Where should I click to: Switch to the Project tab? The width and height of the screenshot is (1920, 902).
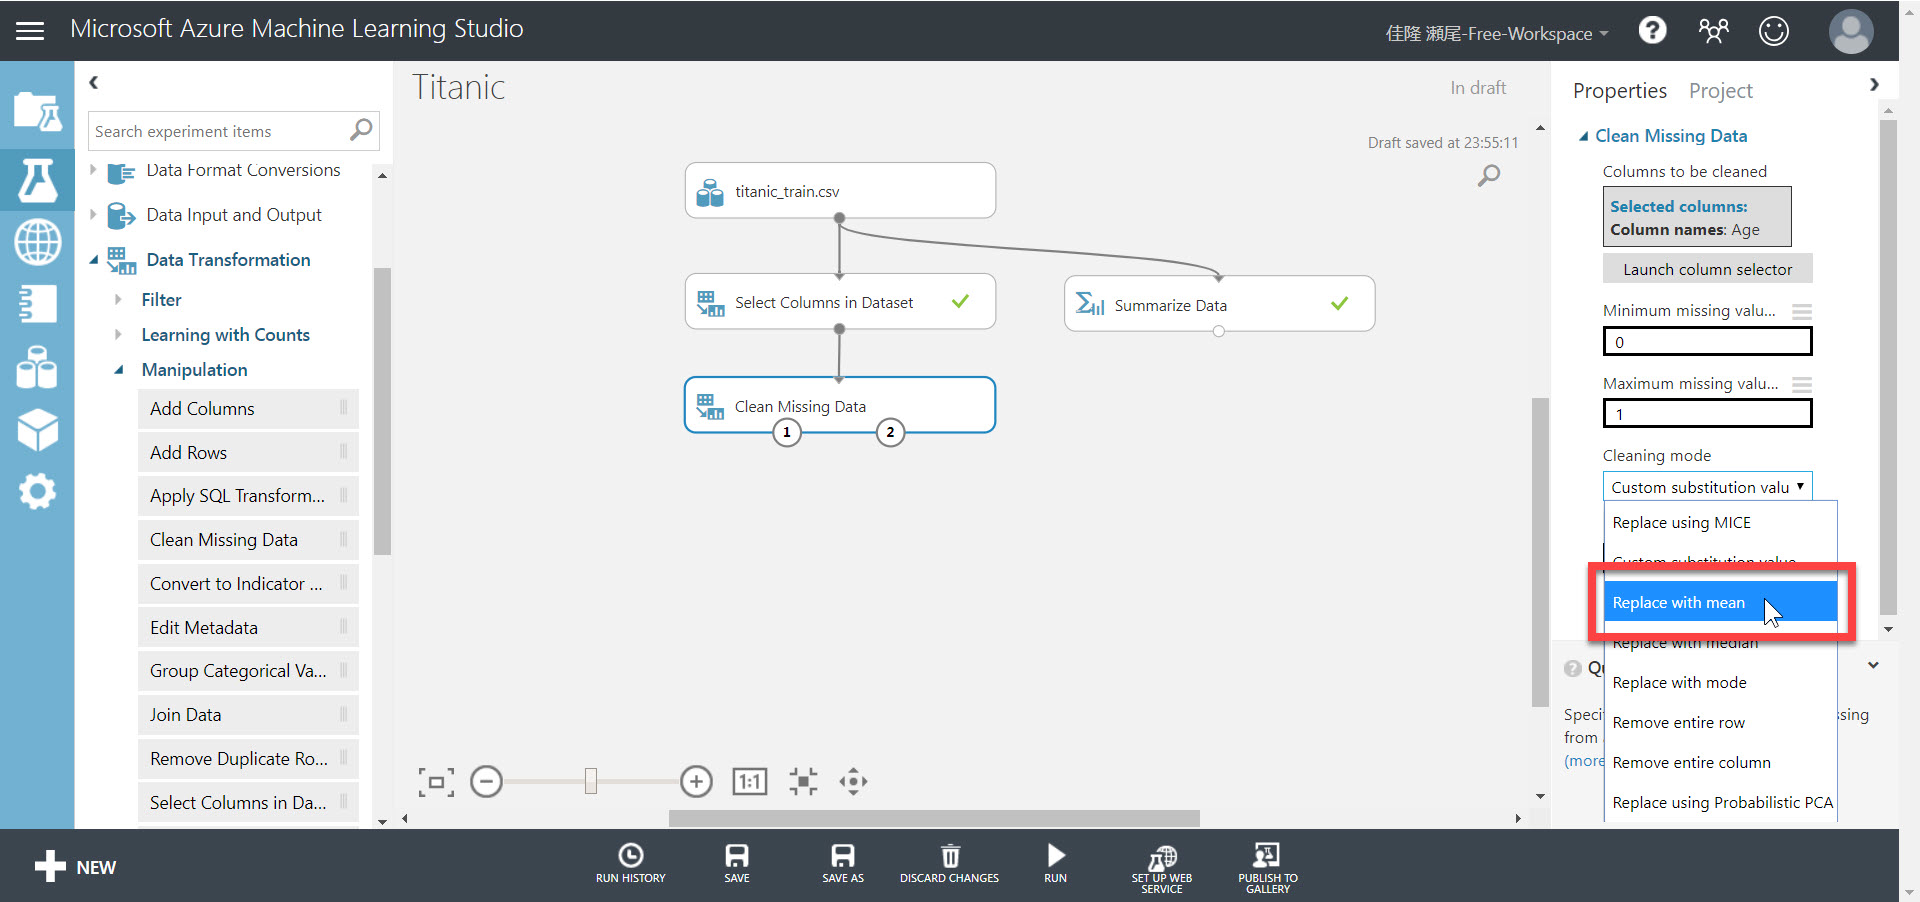[1720, 91]
